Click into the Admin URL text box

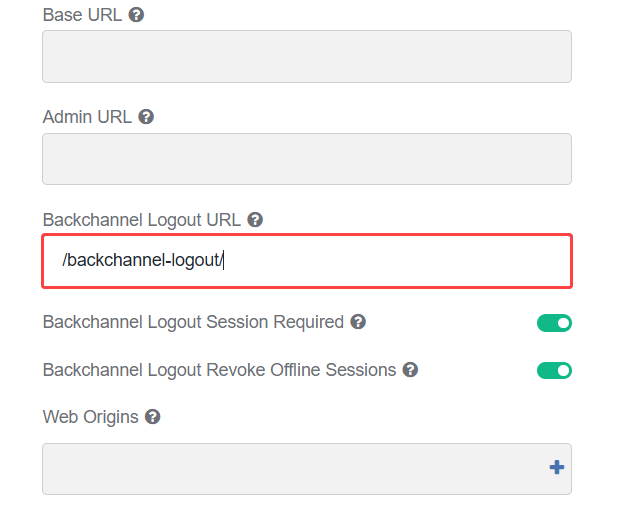click(307, 159)
